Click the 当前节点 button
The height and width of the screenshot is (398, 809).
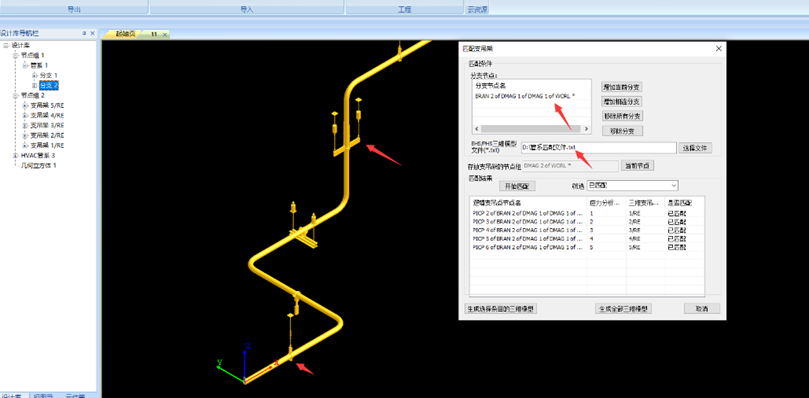pyautogui.click(x=638, y=166)
